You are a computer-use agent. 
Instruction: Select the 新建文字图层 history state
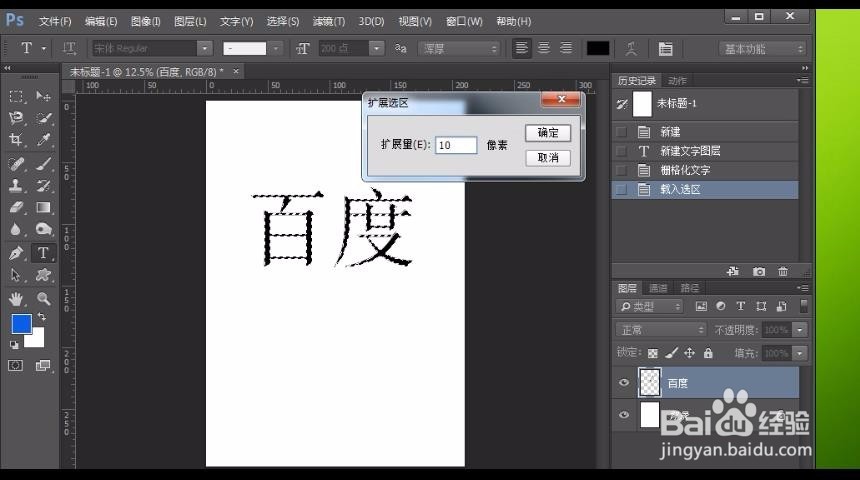[x=705, y=151]
